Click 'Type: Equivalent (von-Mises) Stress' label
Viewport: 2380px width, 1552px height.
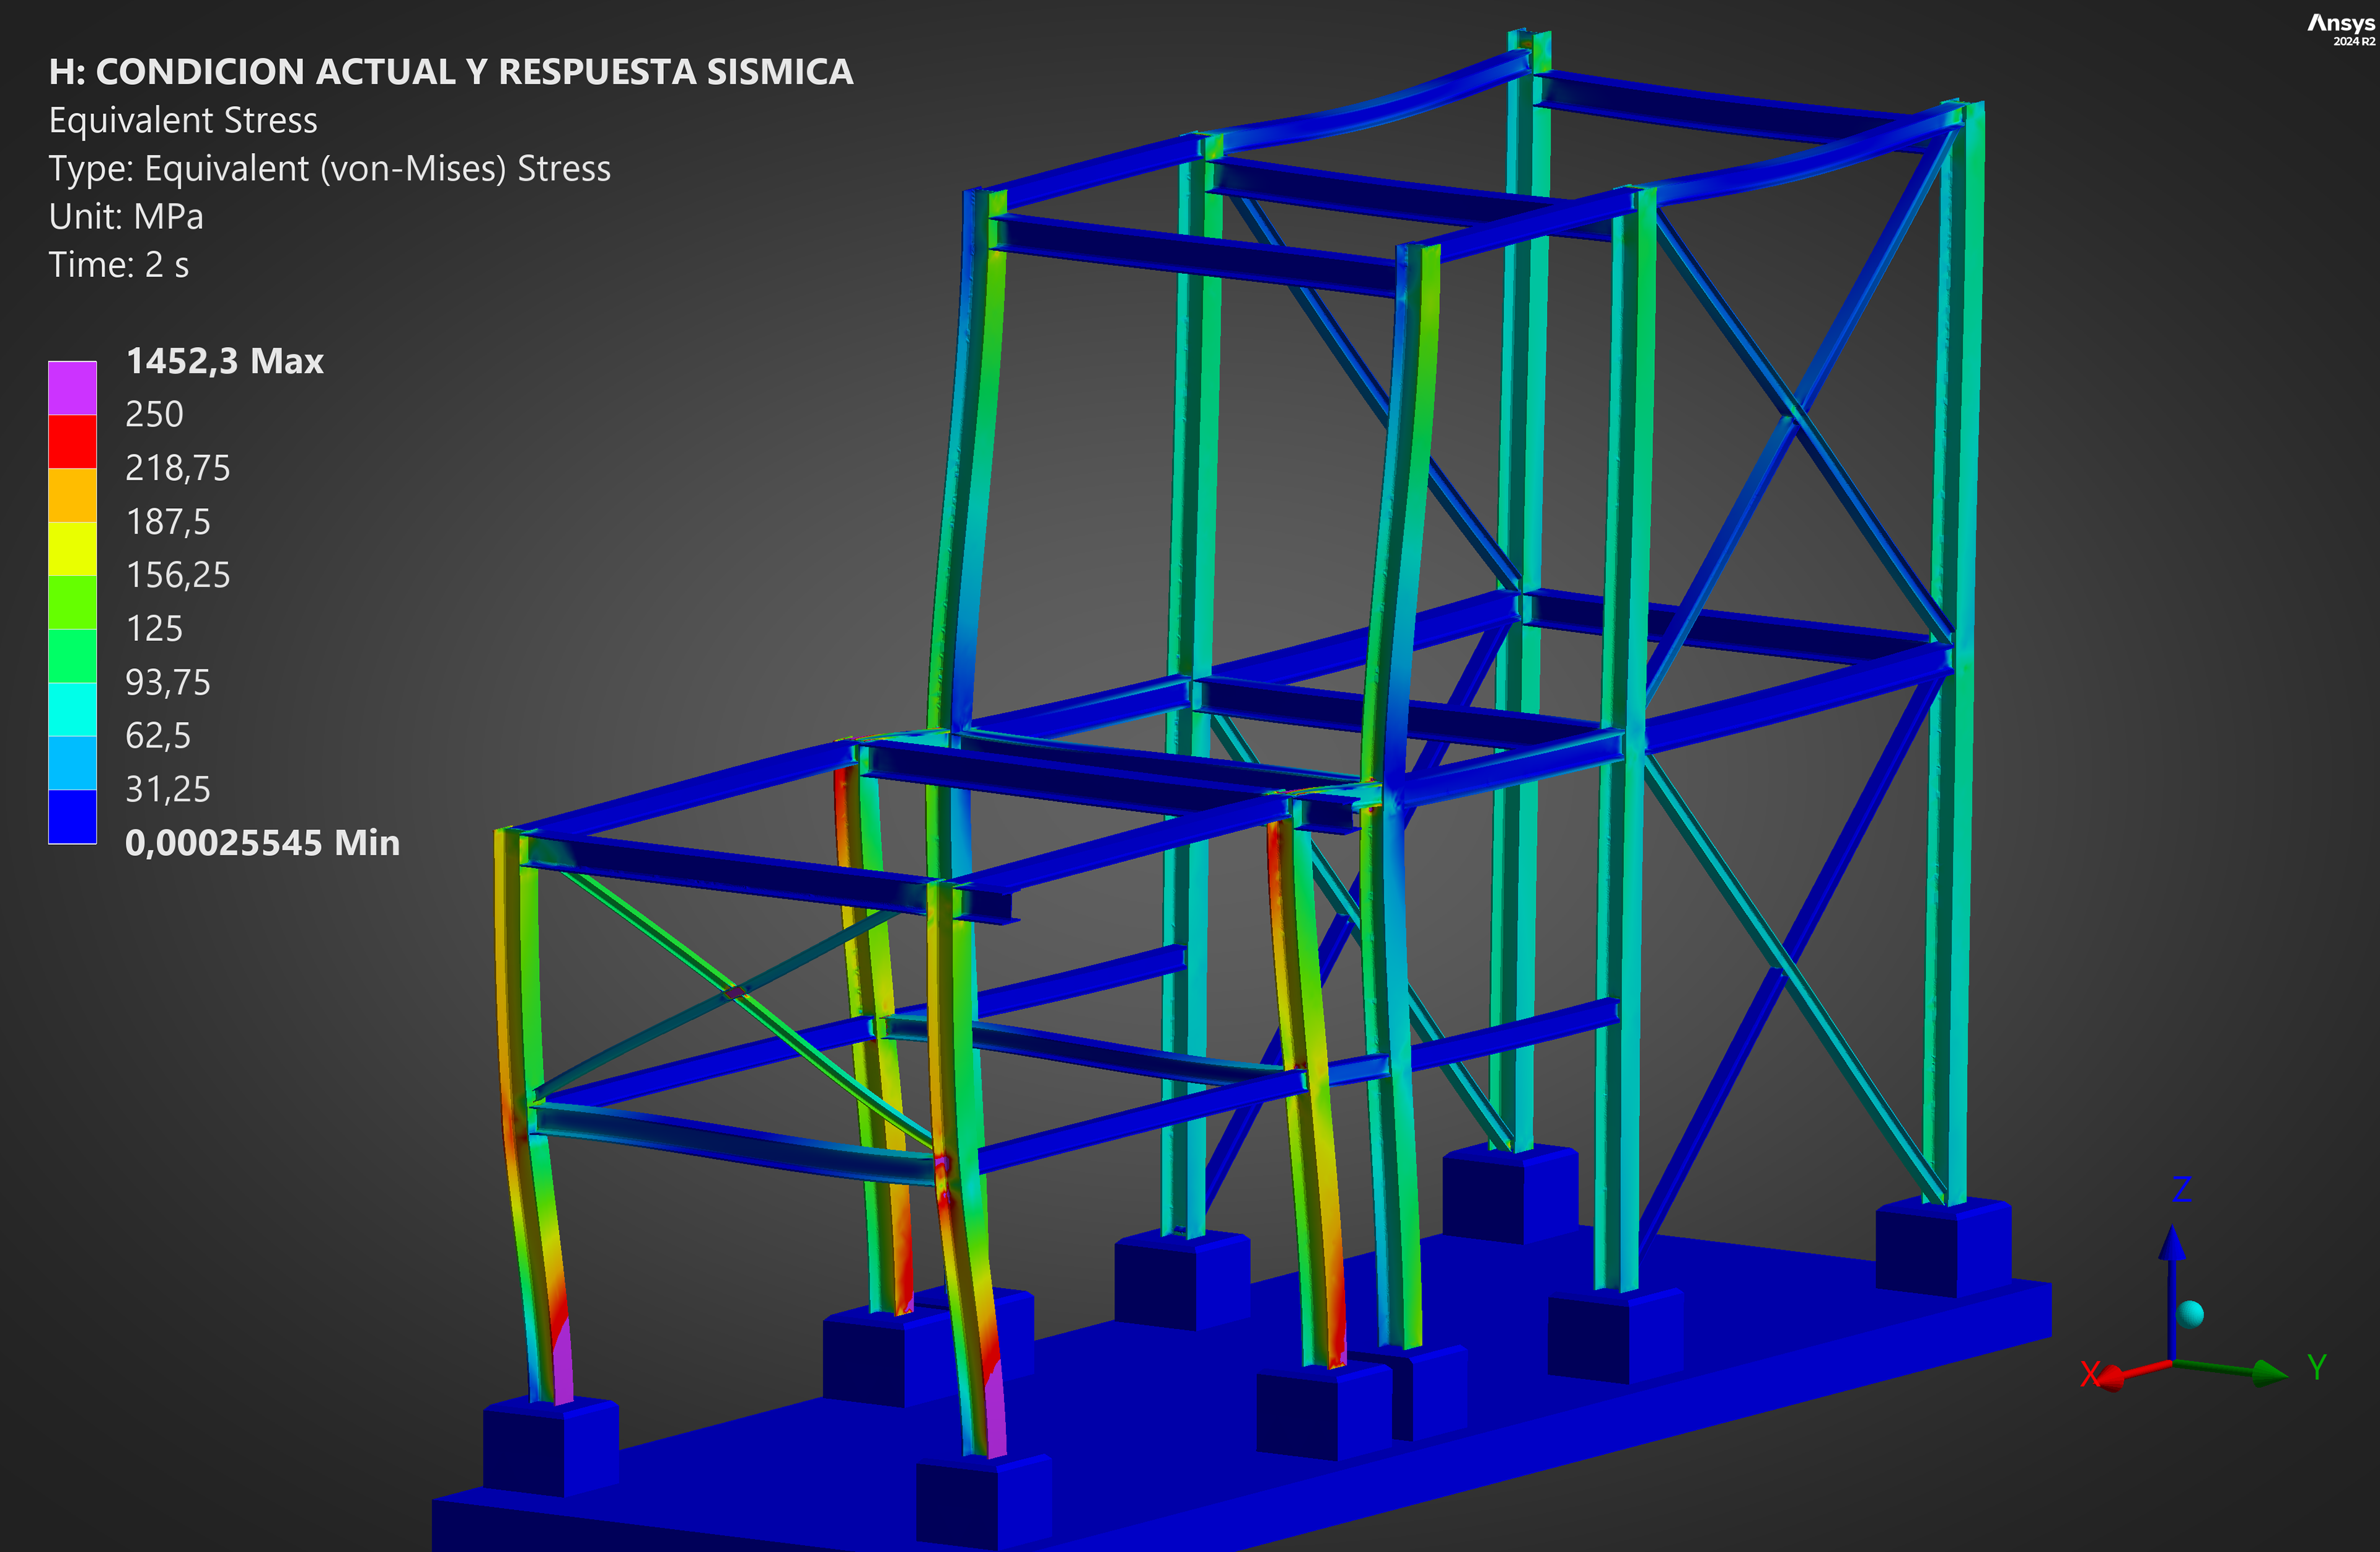tap(329, 169)
